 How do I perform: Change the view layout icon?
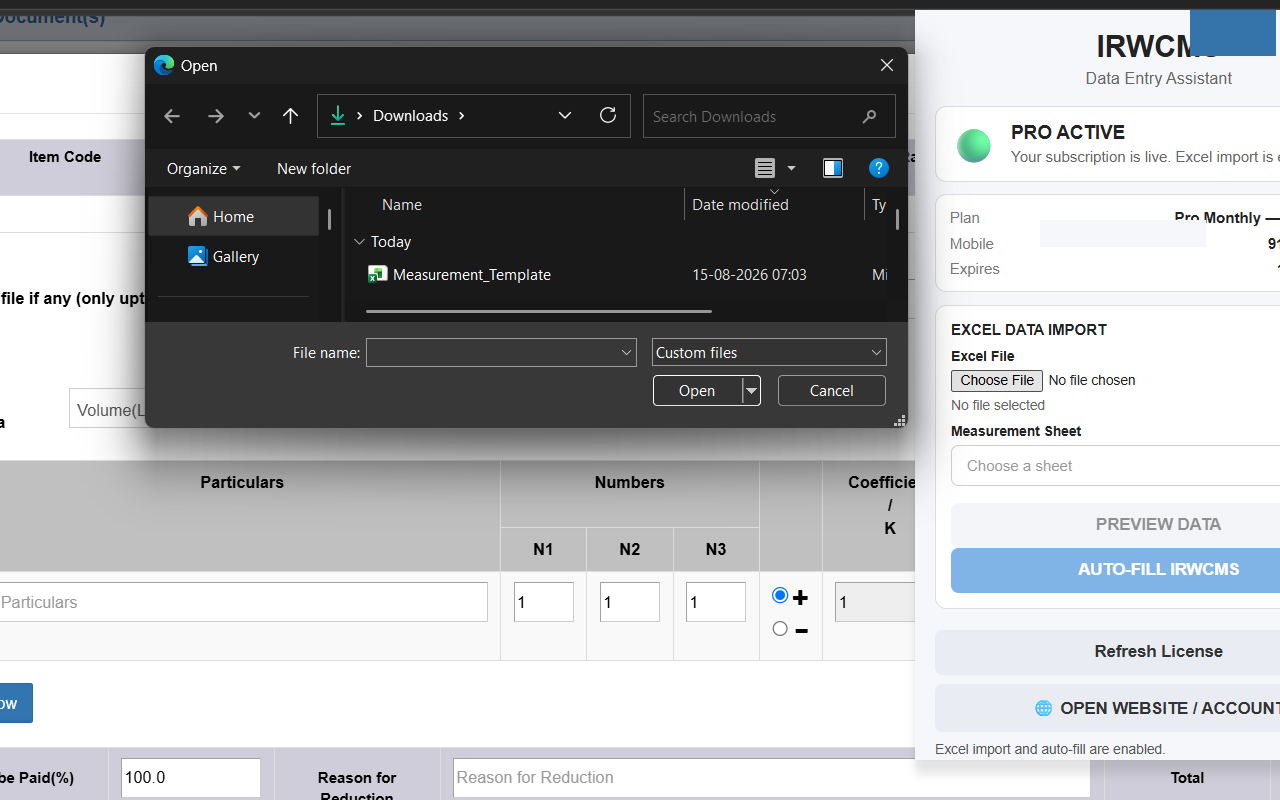pyautogui.click(x=765, y=168)
